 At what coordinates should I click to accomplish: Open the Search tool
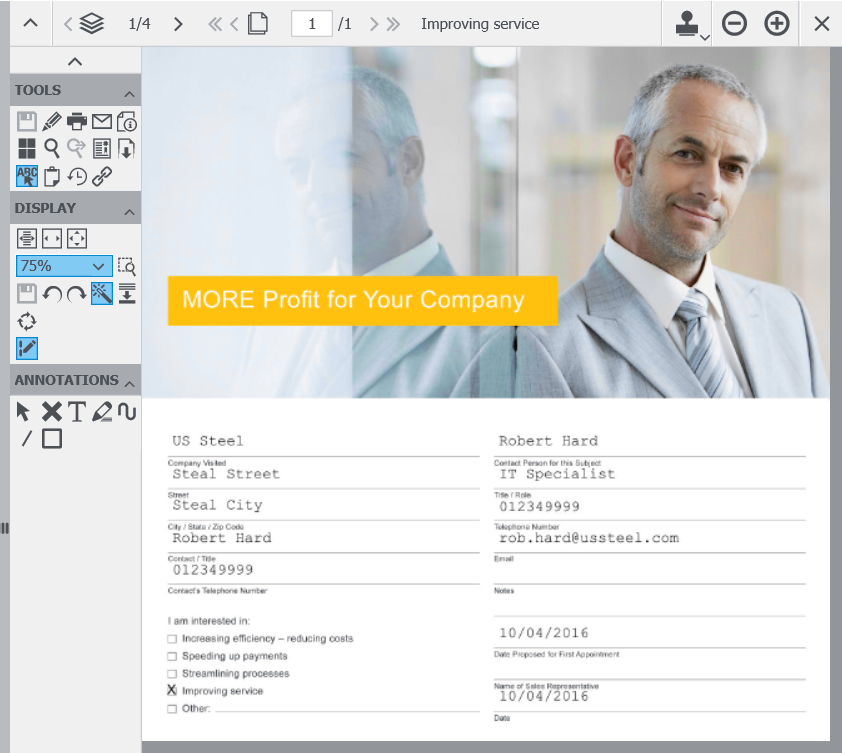point(52,148)
